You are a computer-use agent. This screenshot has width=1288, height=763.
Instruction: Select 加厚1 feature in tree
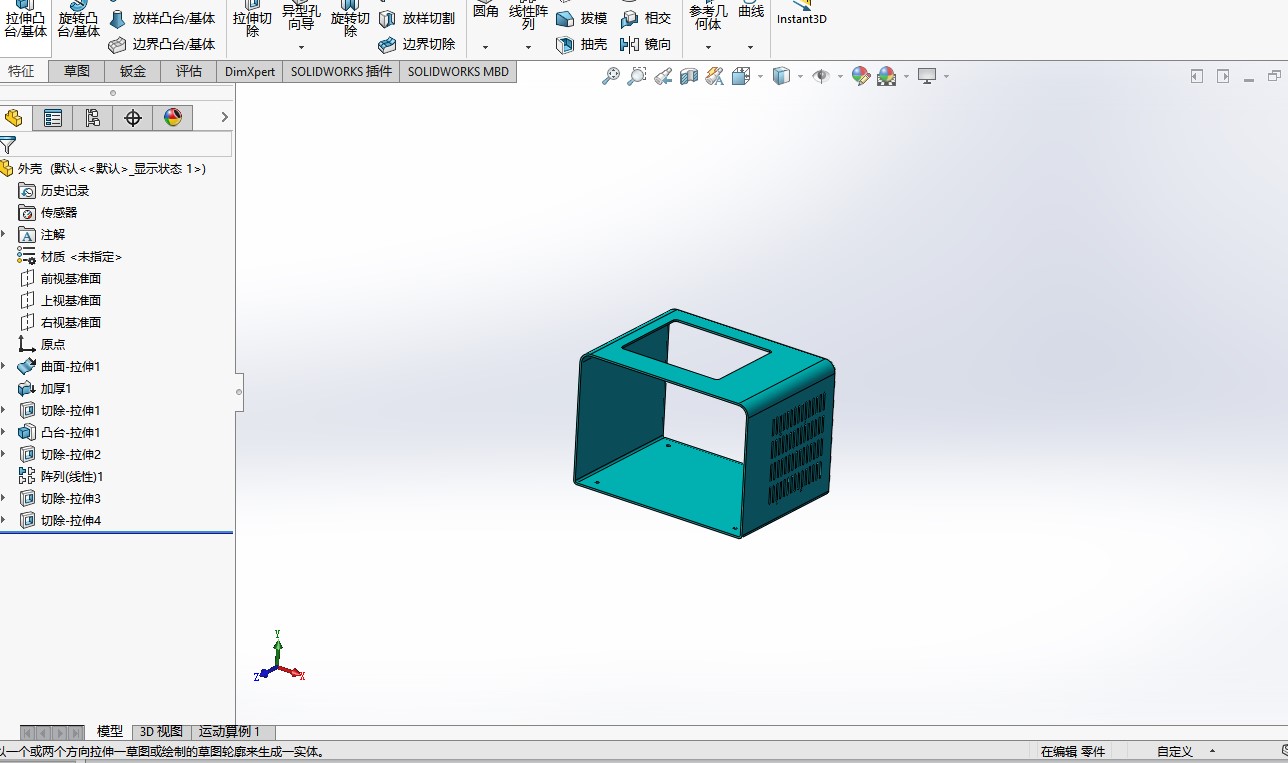46,388
